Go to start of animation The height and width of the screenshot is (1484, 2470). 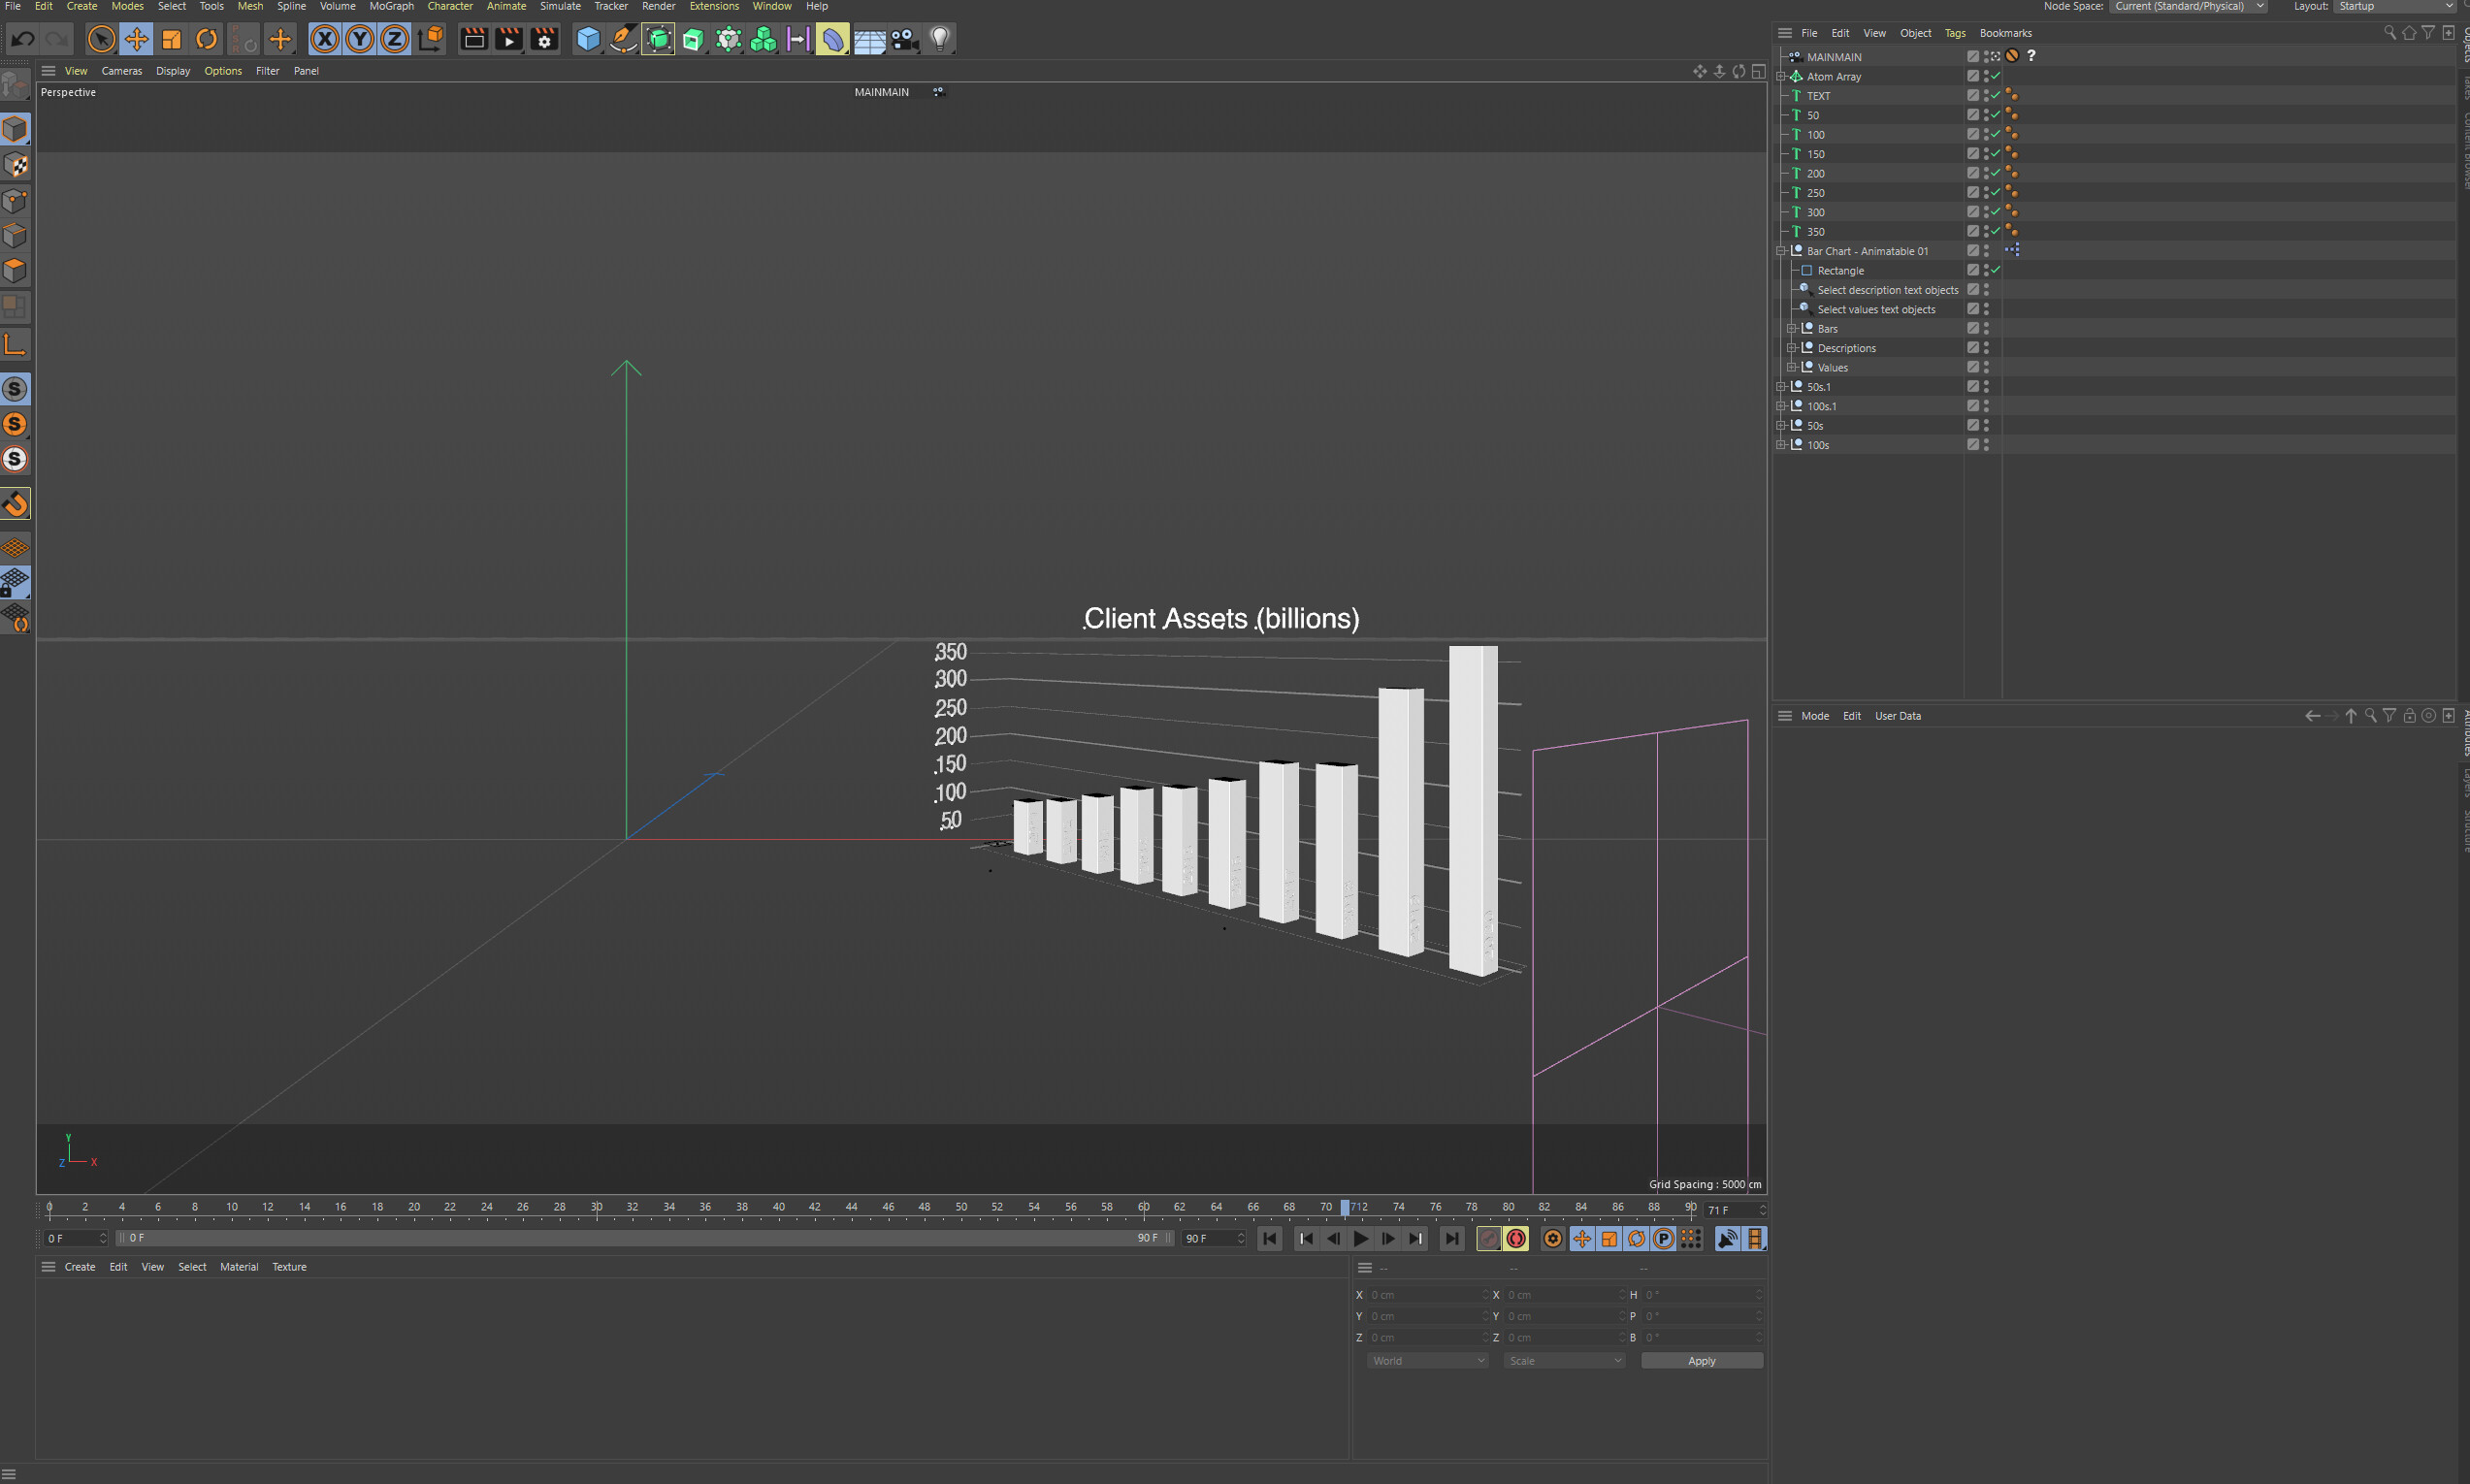click(1270, 1239)
